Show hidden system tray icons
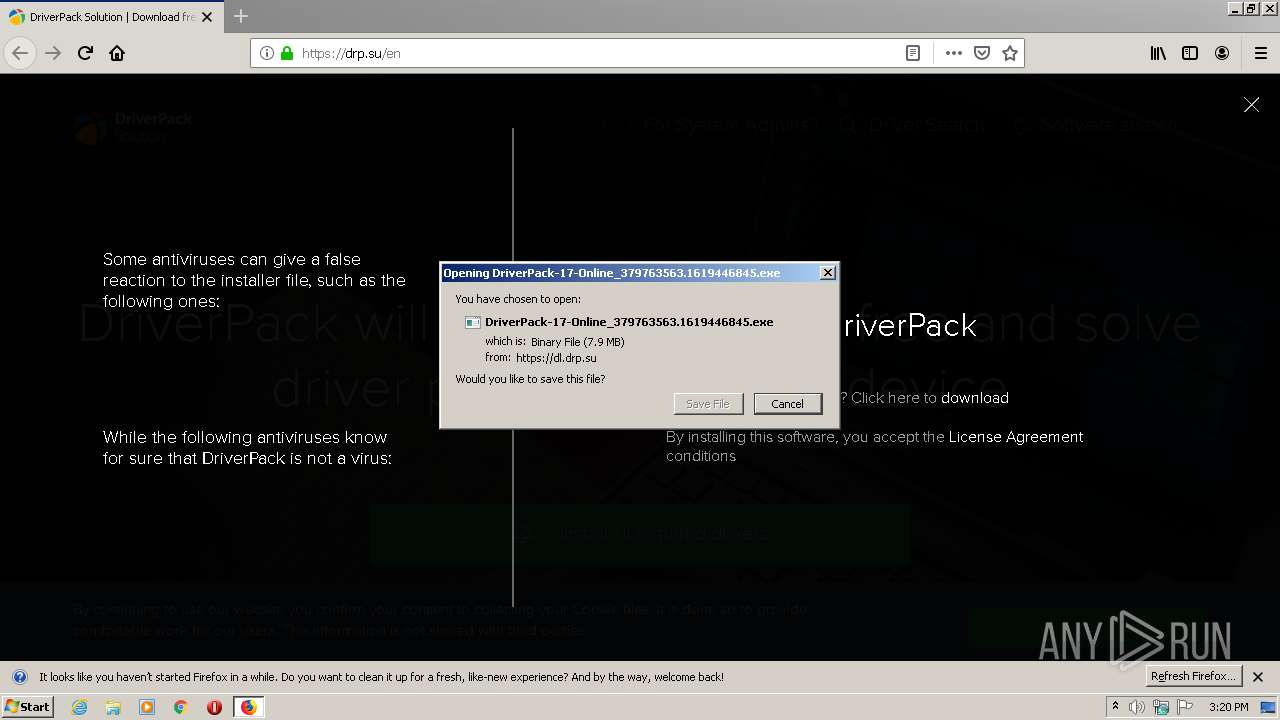The height and width of the screenshot is (720, 1280). click(x=1115, y=707)
